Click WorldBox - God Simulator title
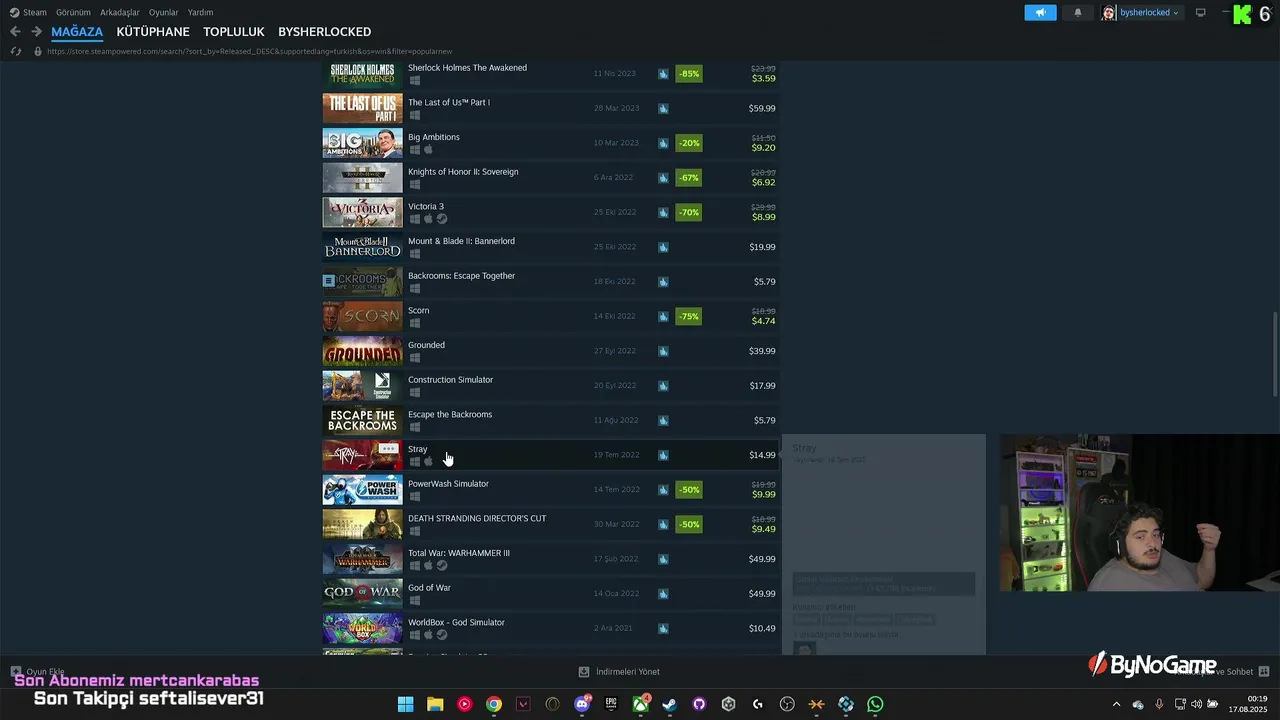This screenshot has width=1280, height=720. pyautogui.click(x=456, y=622)
